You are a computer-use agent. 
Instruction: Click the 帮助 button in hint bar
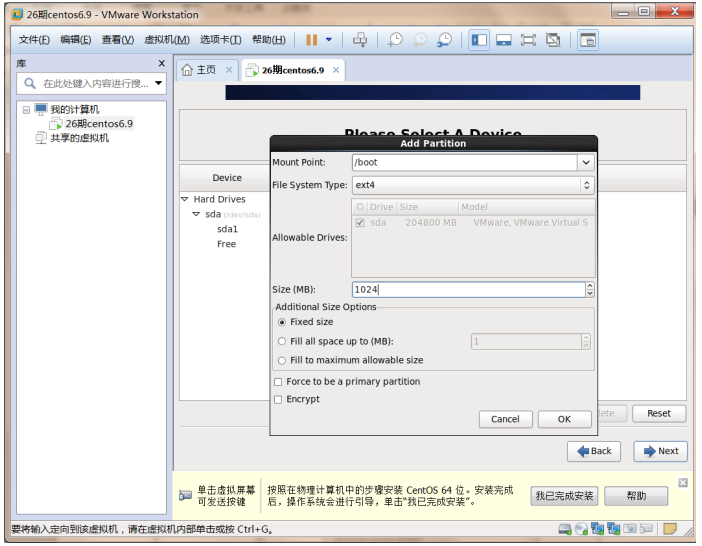pyautogui.click(x=636, y=496)
